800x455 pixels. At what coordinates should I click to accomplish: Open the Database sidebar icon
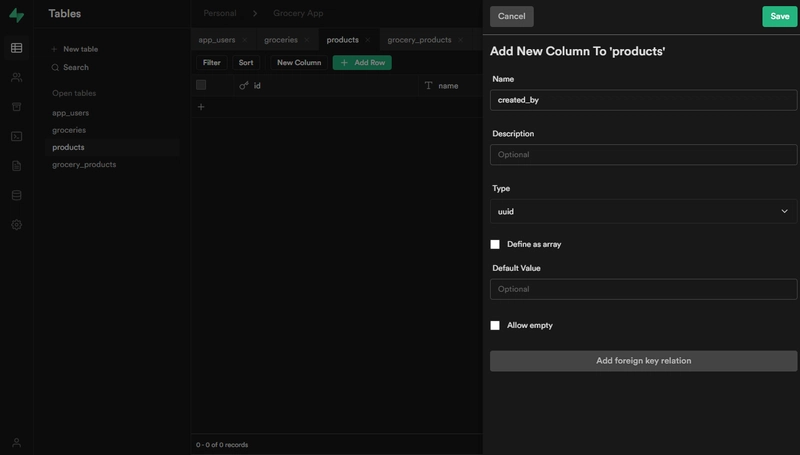pyautogui.click(x=16, y=195)
